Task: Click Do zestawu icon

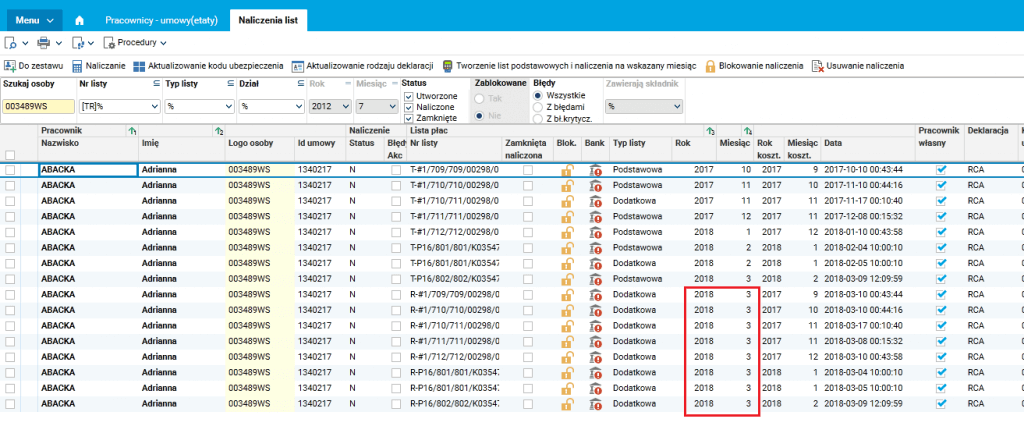Action: [x=10, y=66]
